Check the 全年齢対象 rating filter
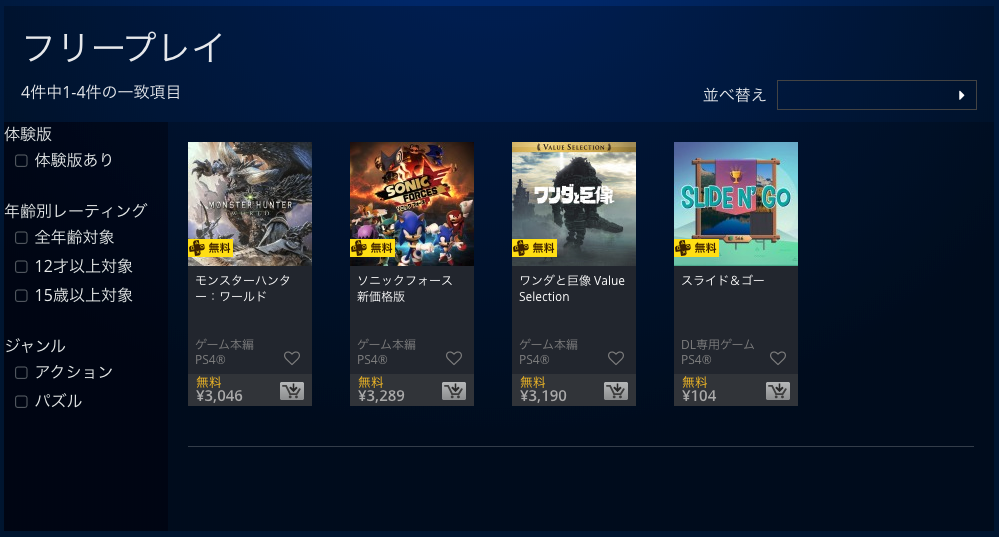Image resolution: width=999 pixels, height=537 pixels. (21, 238)
